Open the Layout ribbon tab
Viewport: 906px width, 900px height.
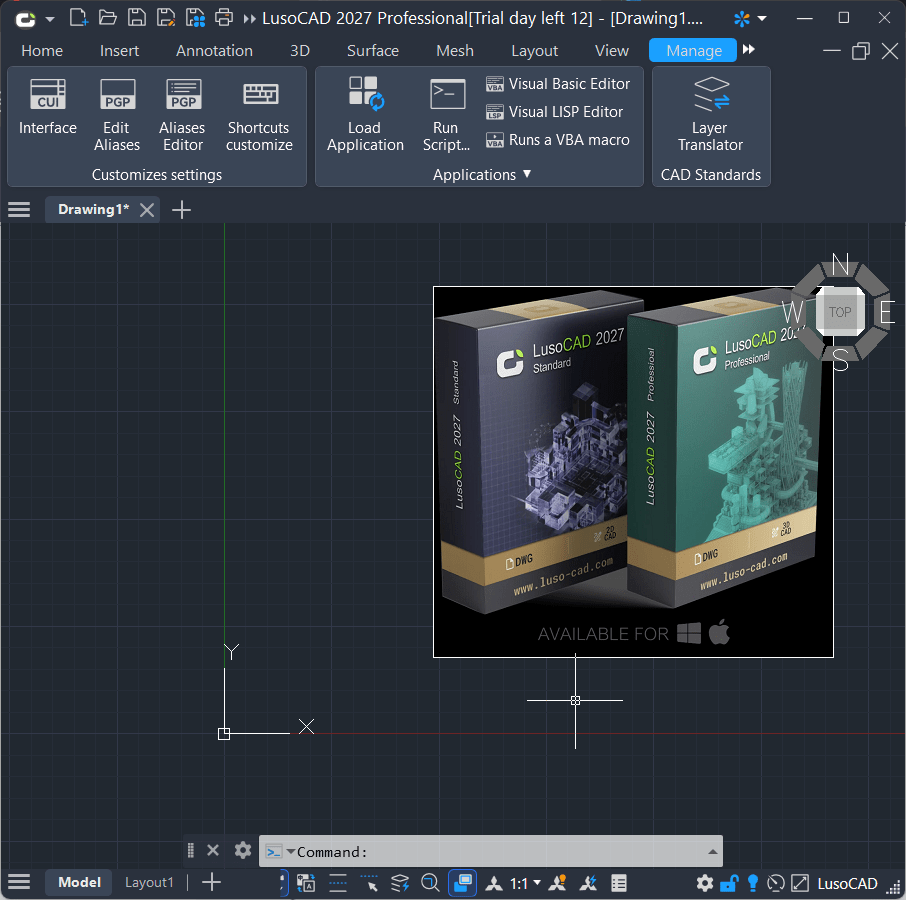[x=534, y=51]
